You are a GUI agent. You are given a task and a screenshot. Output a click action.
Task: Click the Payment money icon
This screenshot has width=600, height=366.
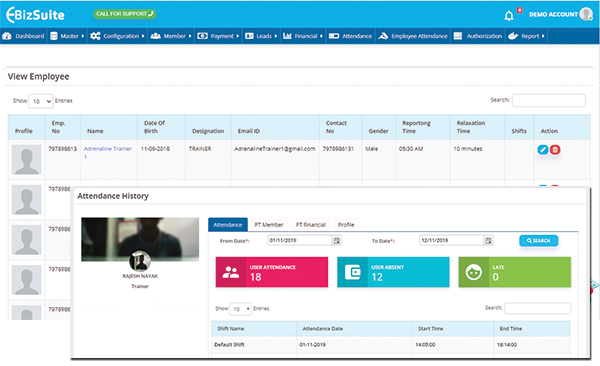[x=202, y=36]
